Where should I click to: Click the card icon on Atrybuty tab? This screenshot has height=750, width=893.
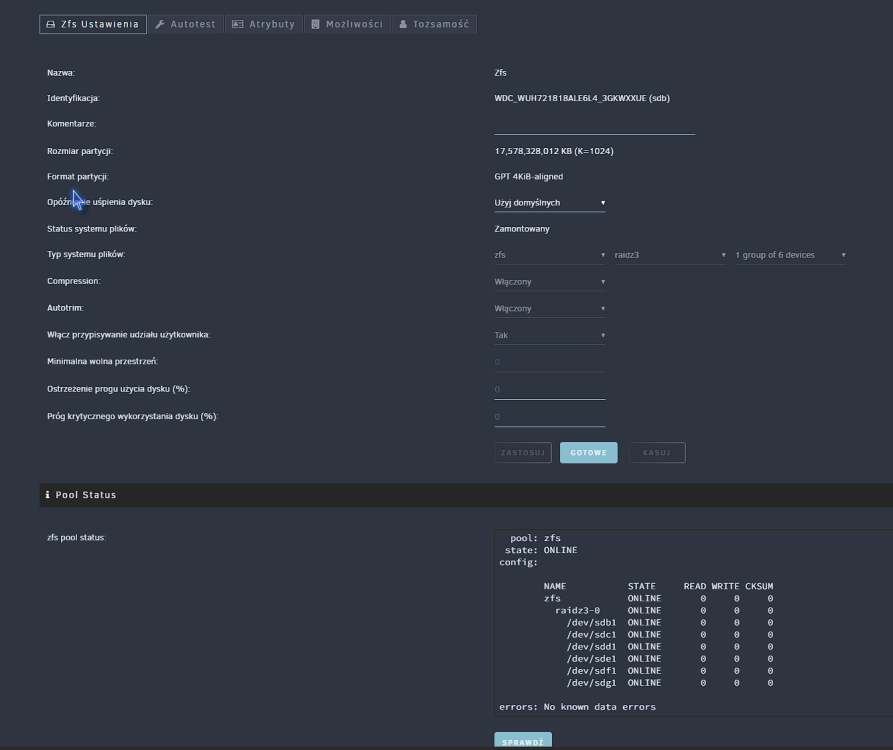click(237, 24)
